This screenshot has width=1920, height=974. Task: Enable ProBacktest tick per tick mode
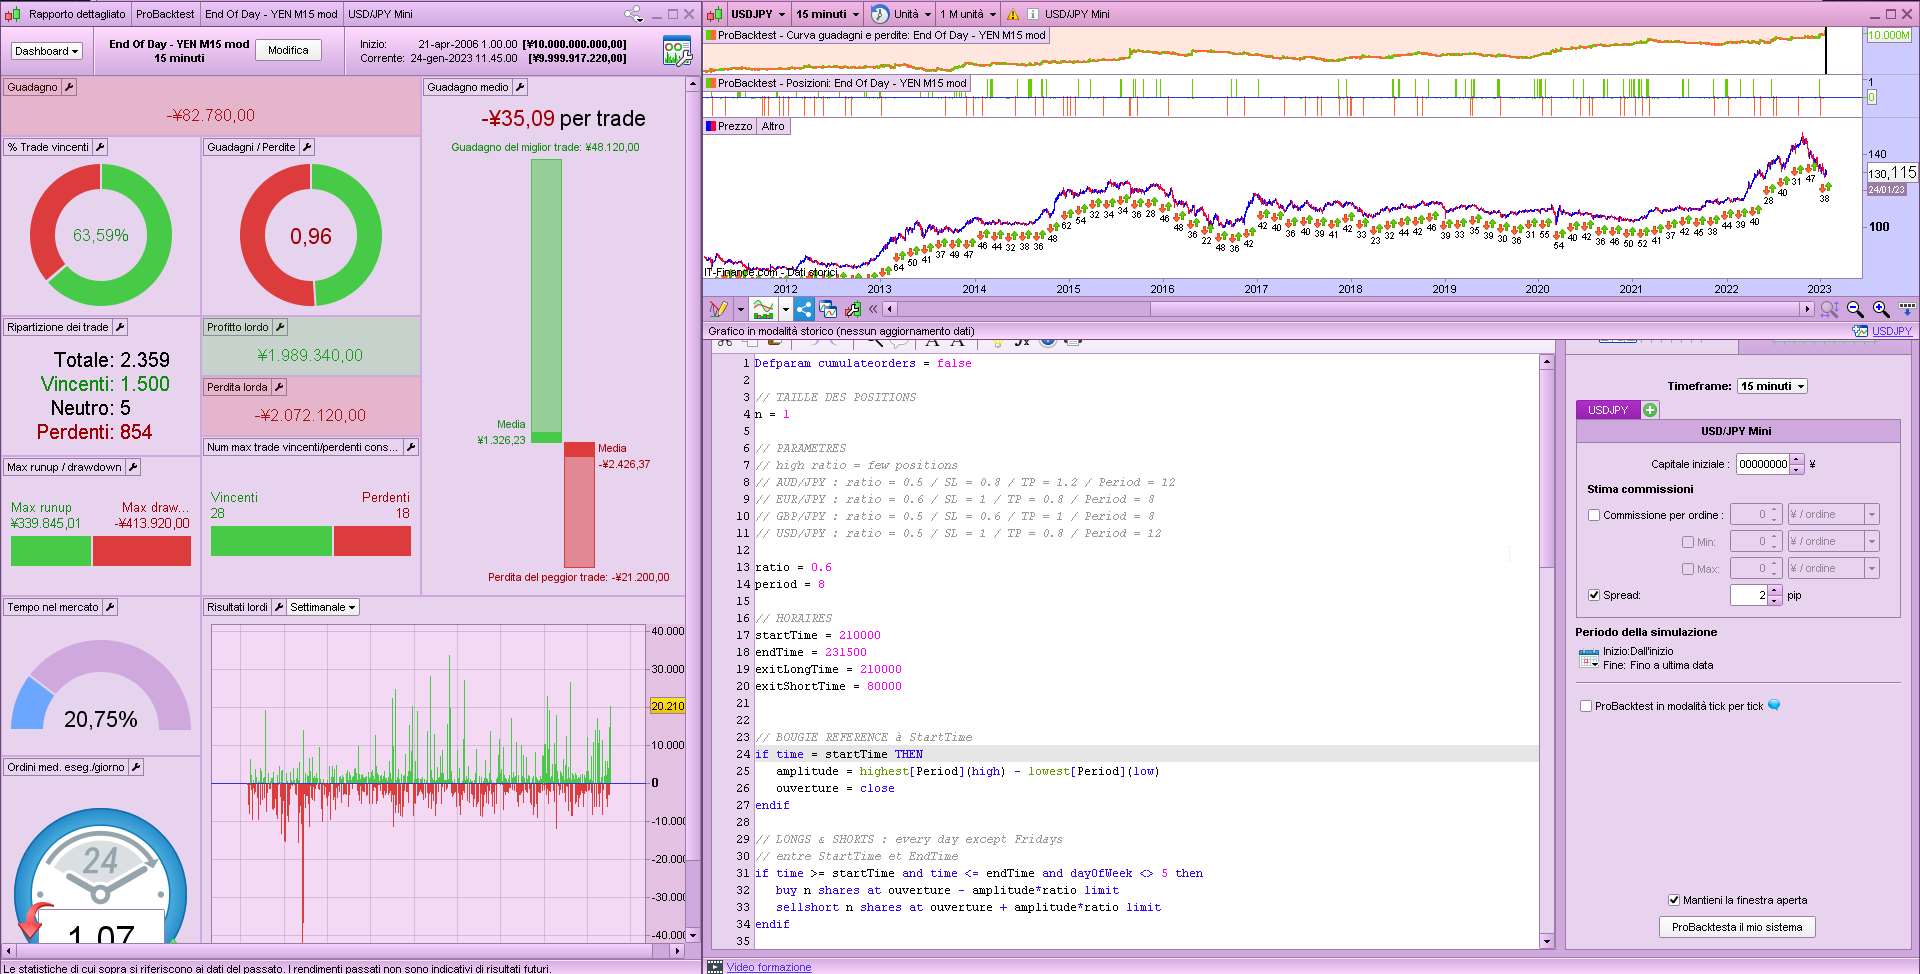[x=1586, y=706]
